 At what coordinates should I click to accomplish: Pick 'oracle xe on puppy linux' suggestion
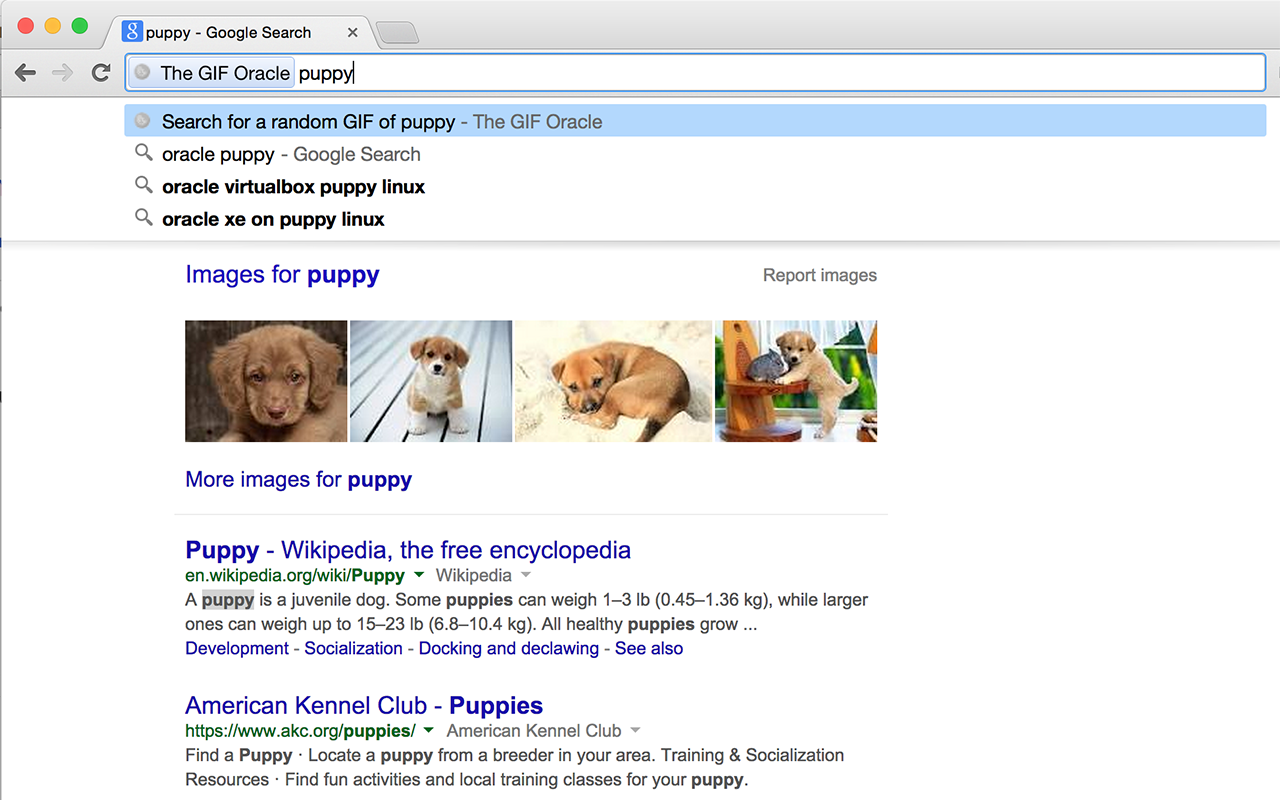(x=695, y=218)
